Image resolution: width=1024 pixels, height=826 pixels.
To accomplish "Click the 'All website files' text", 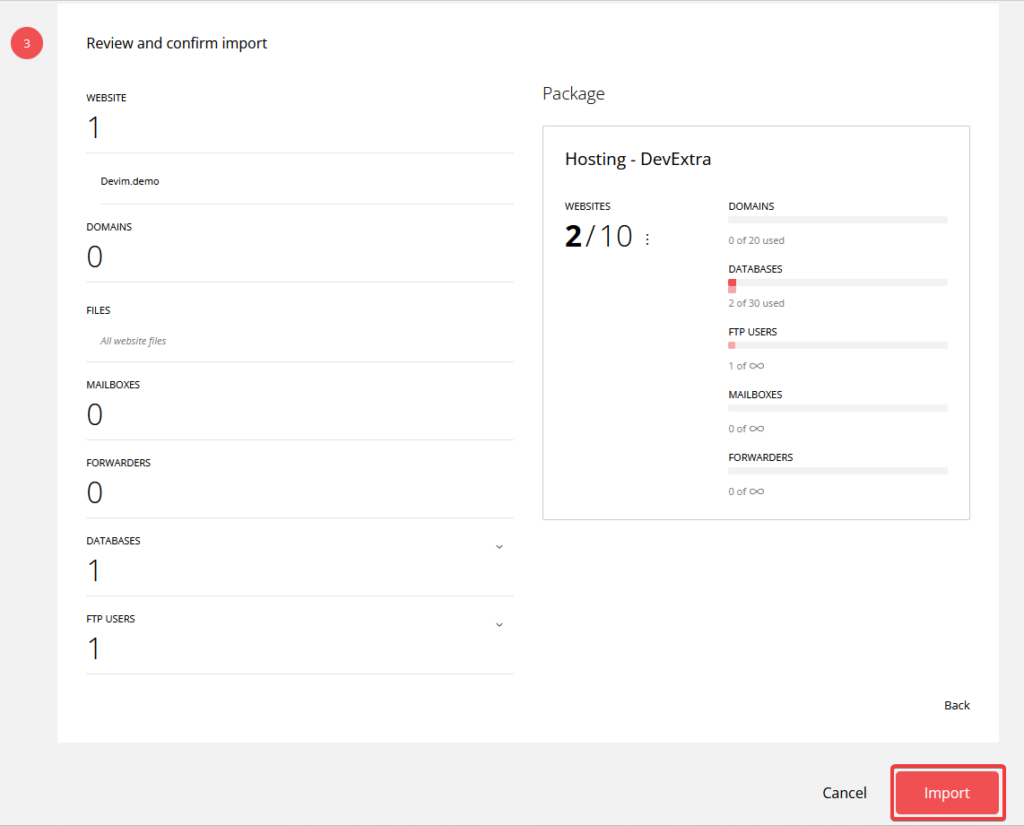I will [x=133, y=341].
